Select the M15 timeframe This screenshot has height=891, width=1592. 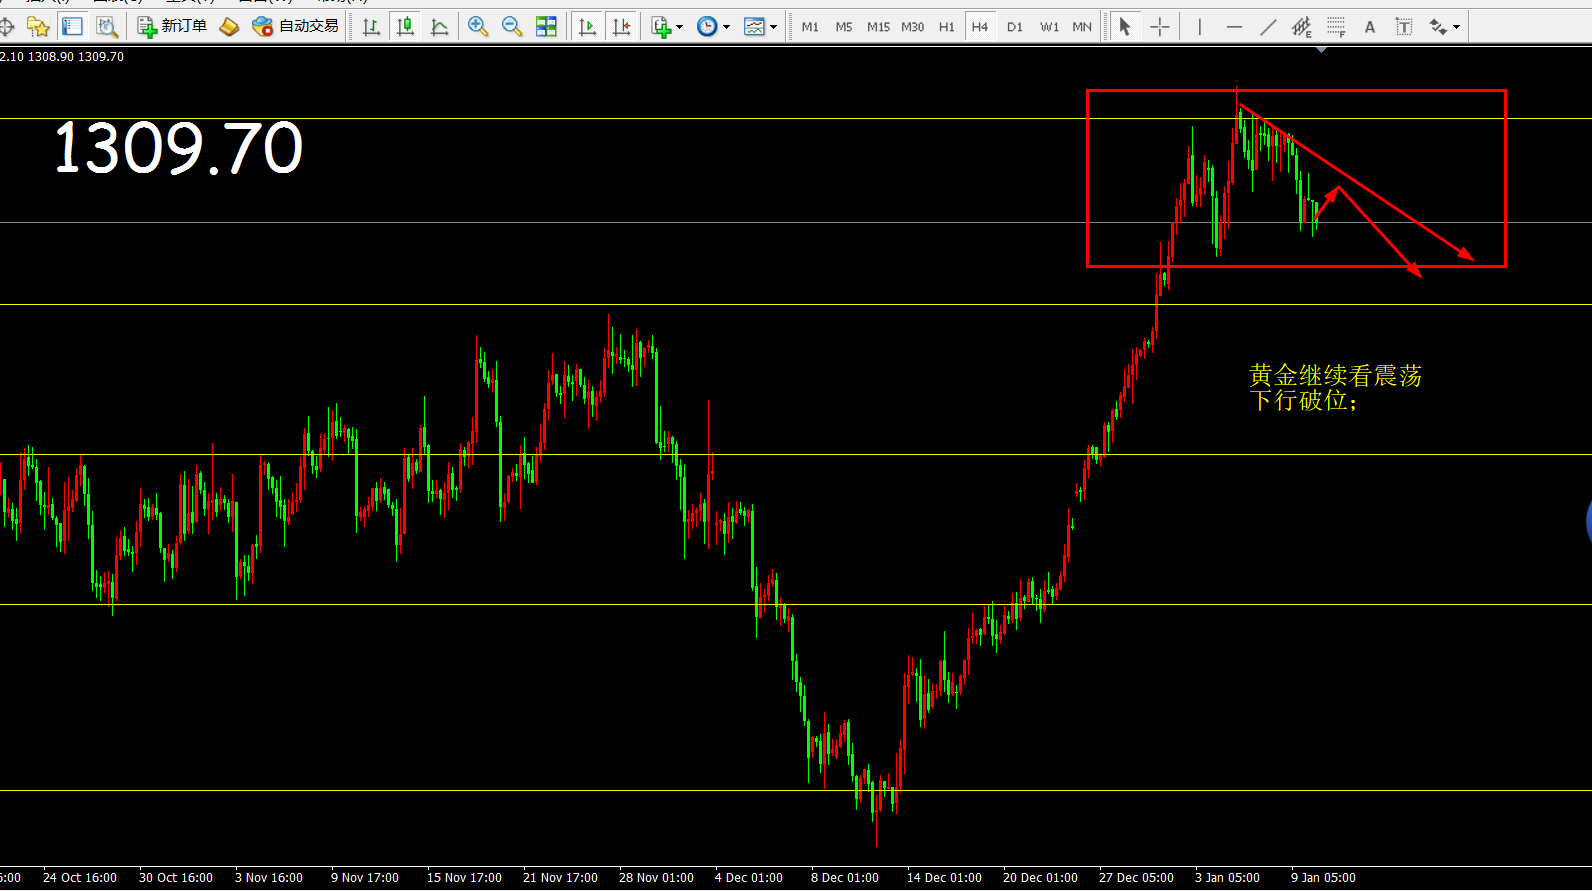click(x=878, y=27)
